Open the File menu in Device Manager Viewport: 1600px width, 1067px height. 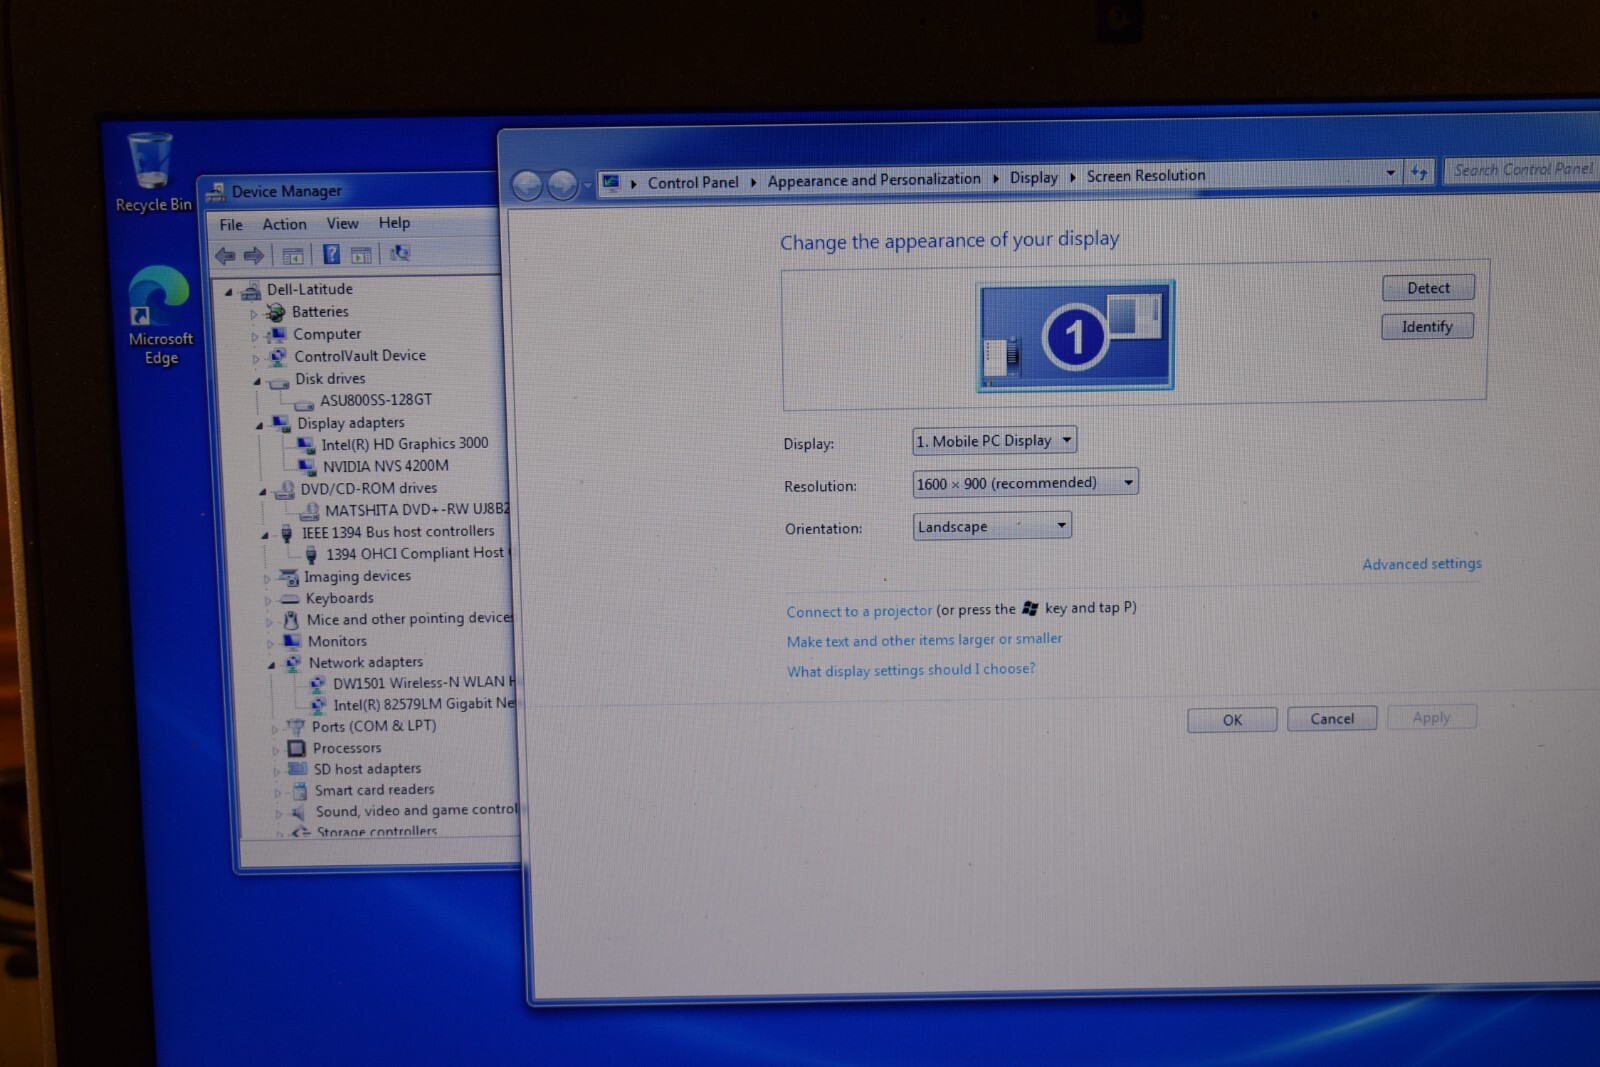231,225
